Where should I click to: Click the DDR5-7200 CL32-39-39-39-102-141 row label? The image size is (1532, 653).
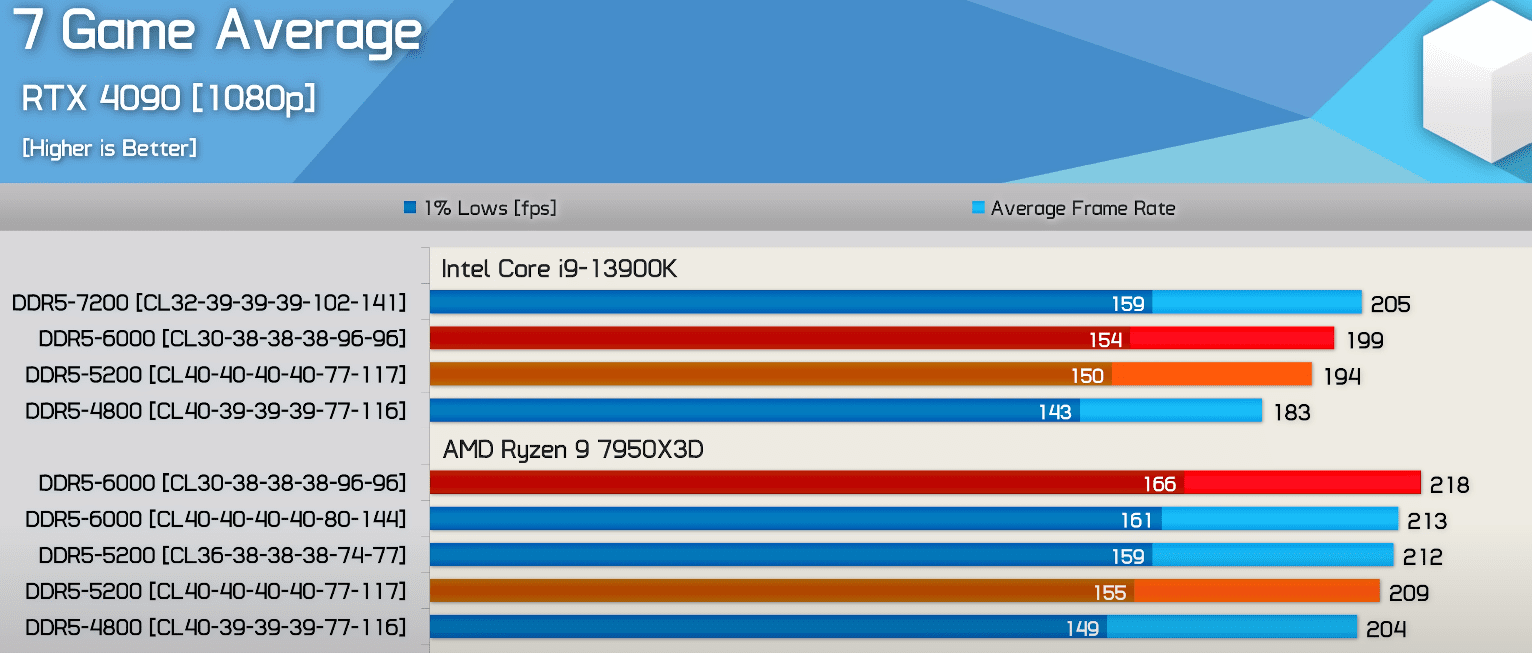click(209, 302)
